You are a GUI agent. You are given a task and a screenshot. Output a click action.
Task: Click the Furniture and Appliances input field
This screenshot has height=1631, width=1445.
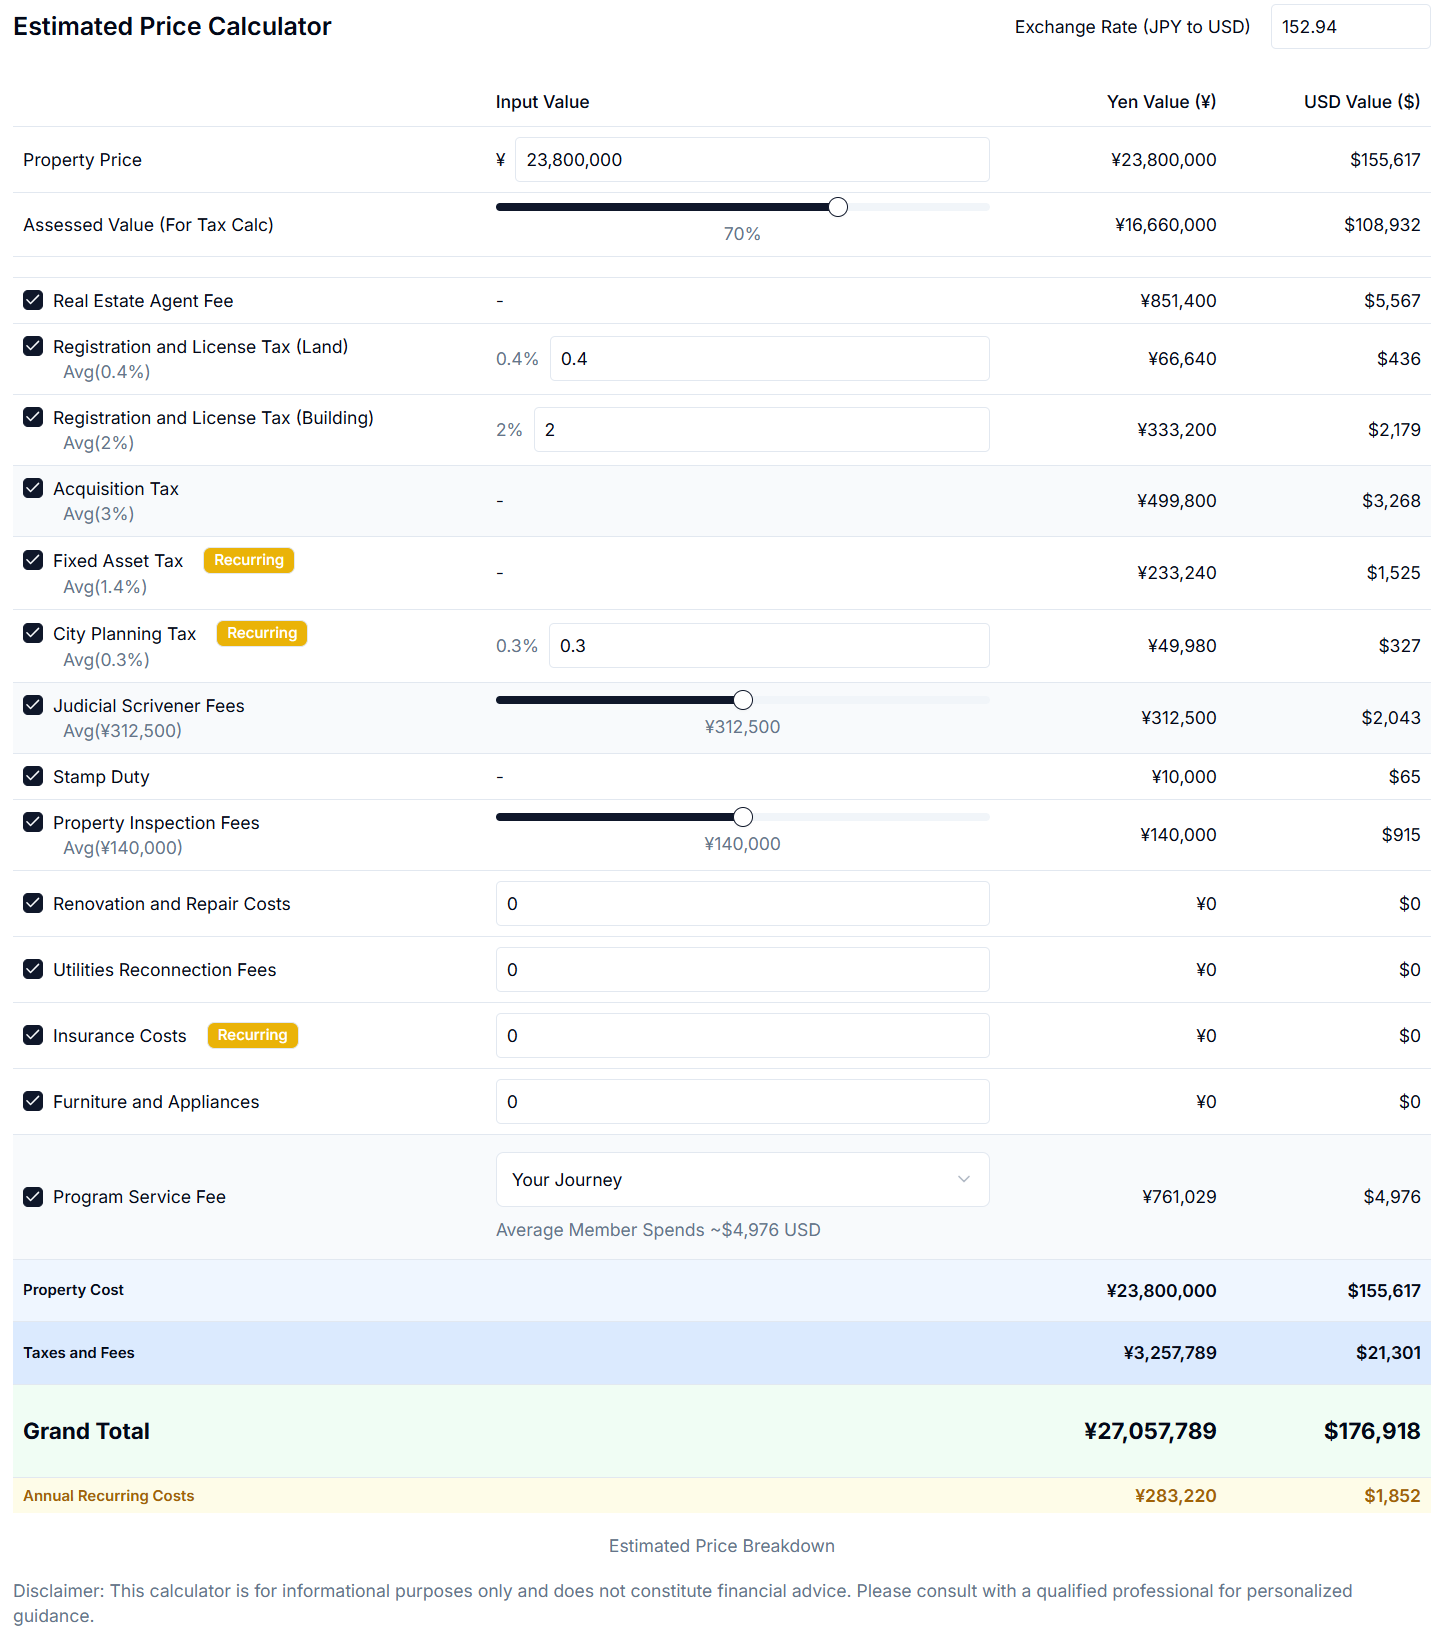742,1102
